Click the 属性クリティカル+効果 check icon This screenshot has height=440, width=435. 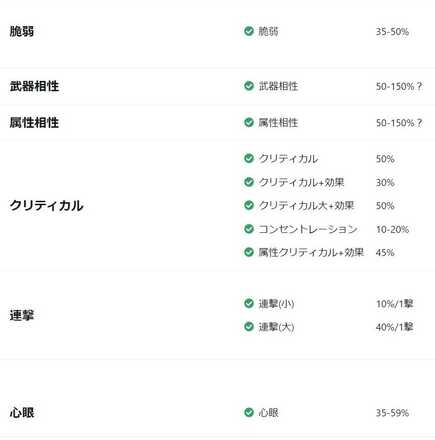coord(249,252)
